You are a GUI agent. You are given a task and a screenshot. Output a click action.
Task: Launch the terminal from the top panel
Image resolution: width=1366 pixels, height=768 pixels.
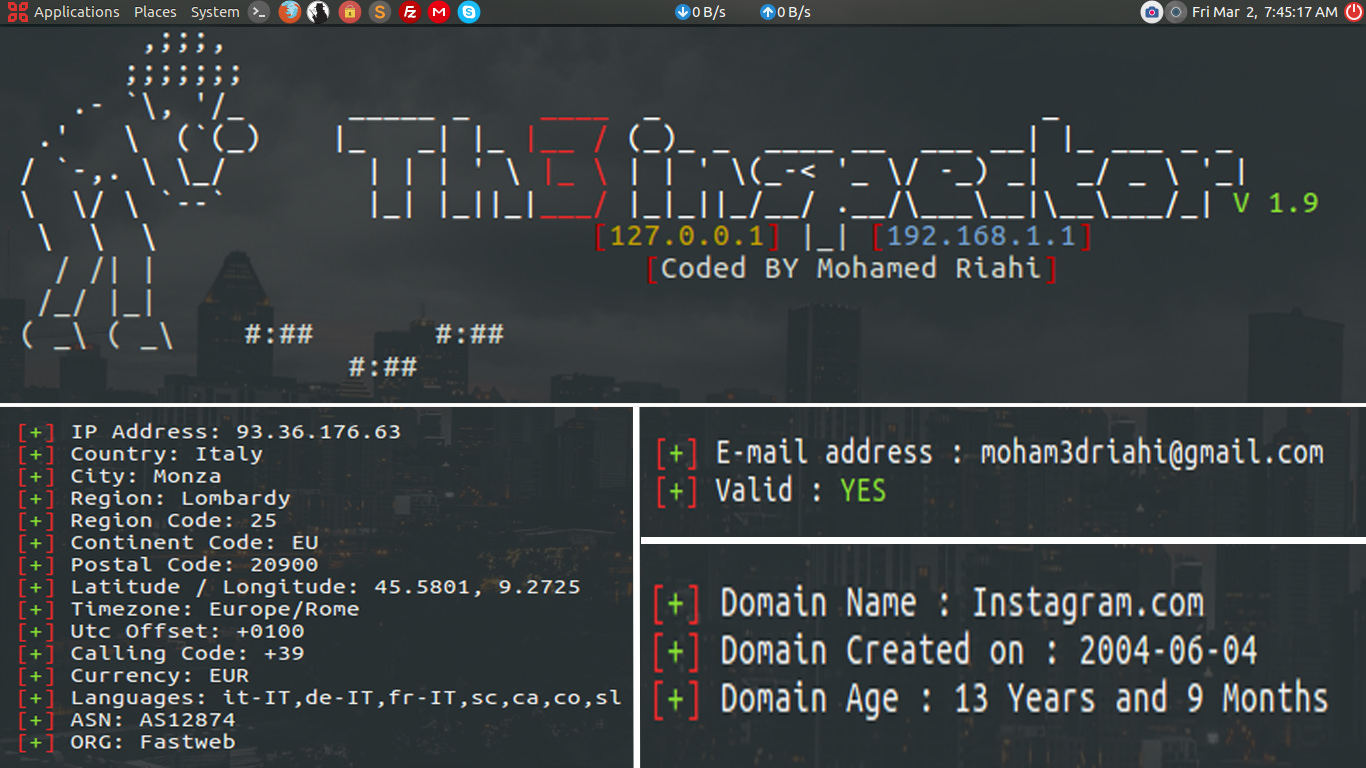[259, 12]
